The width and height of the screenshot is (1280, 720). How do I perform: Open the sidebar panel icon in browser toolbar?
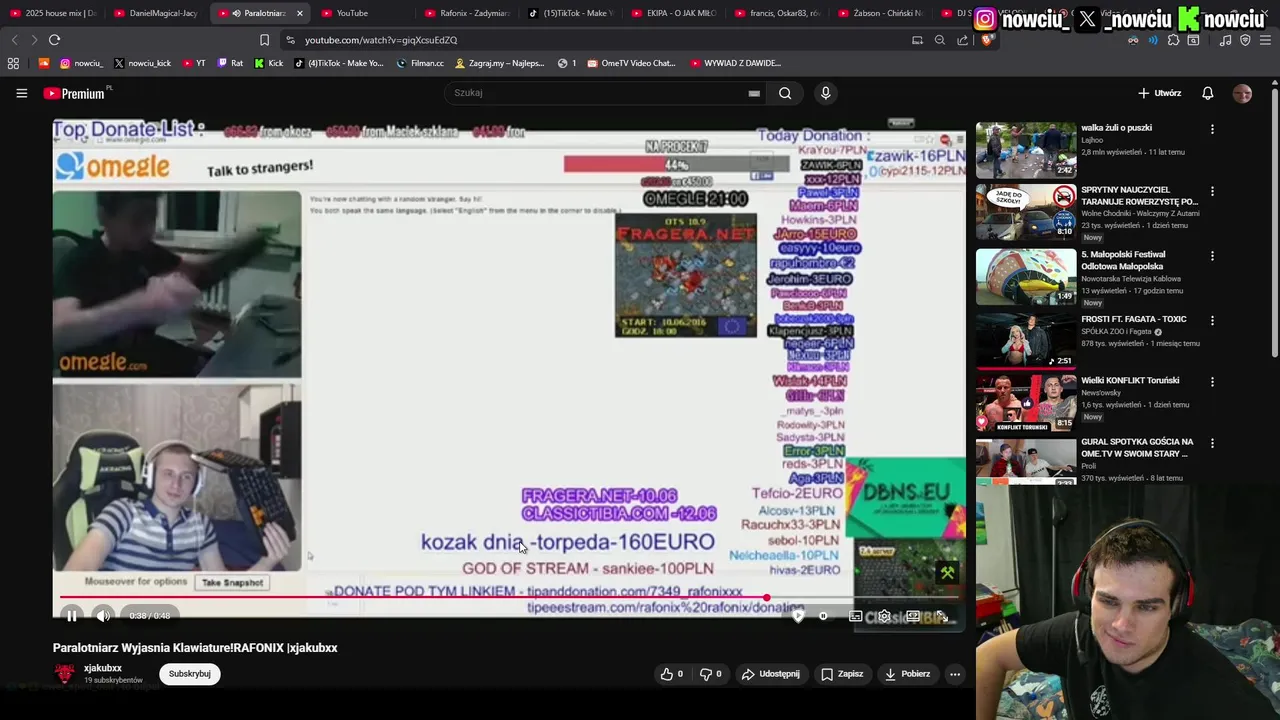pos(1193,40)
